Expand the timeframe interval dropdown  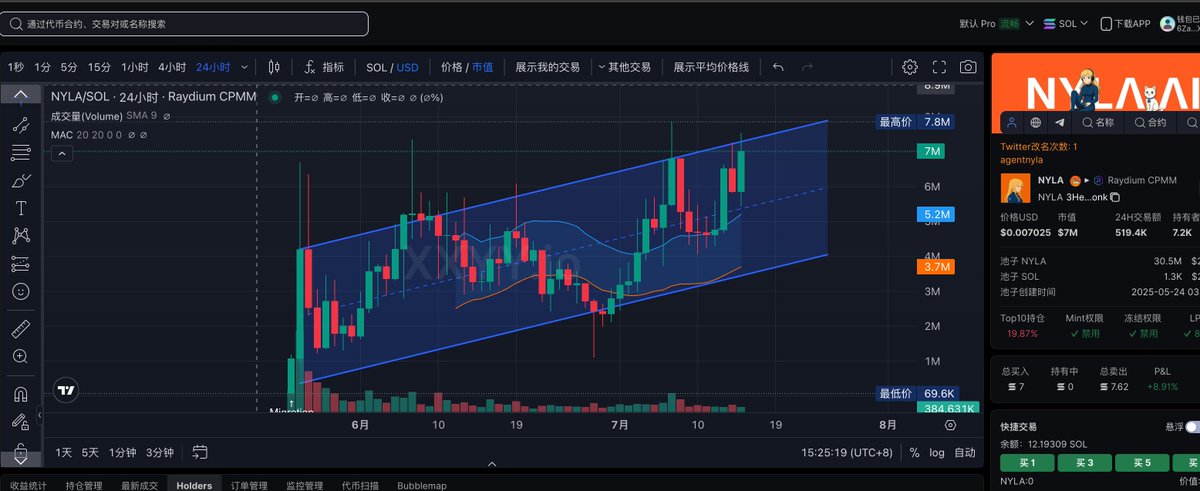(243, 67)
